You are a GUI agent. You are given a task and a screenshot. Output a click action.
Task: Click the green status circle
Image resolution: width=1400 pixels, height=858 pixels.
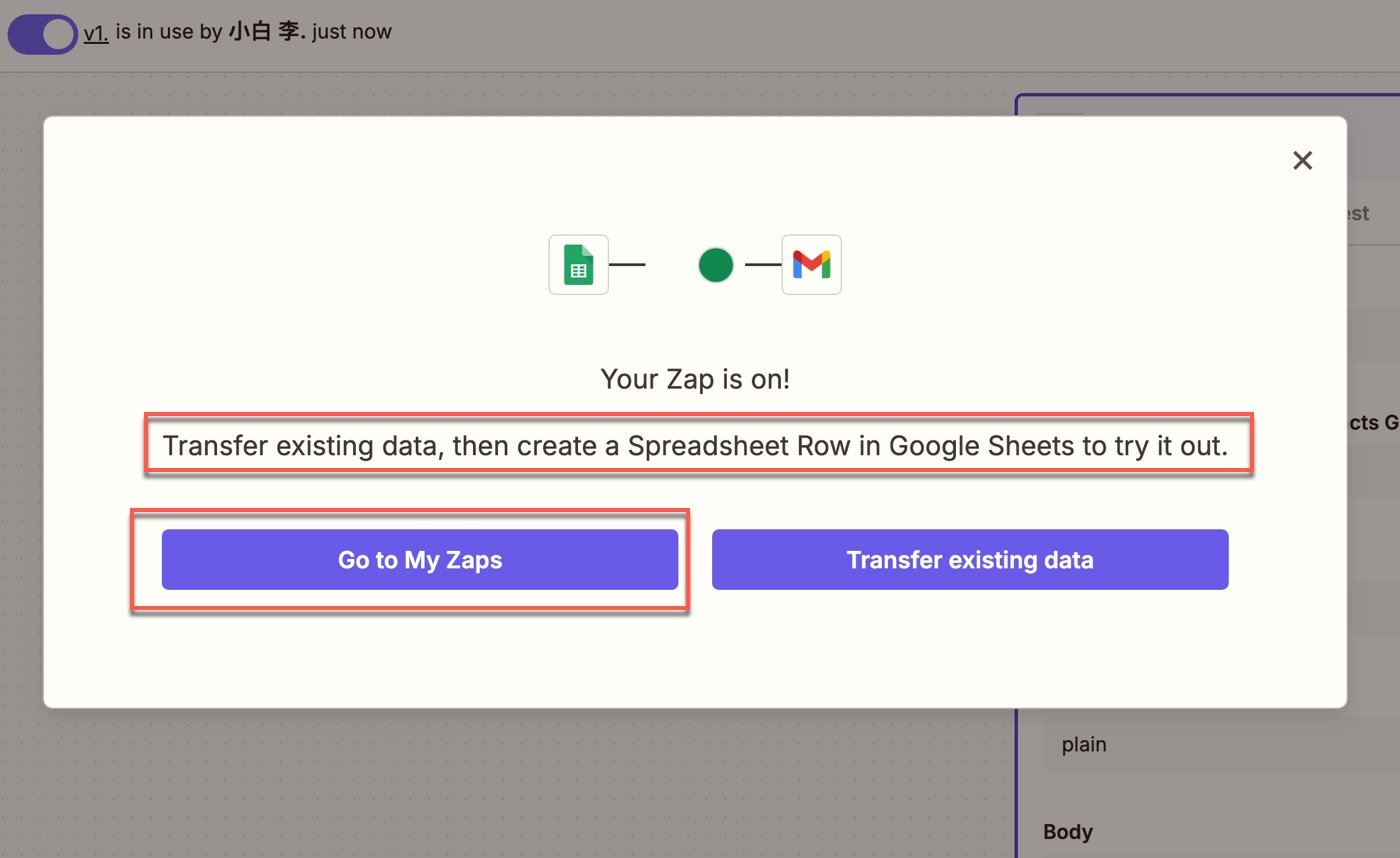(x=716, y=265)
